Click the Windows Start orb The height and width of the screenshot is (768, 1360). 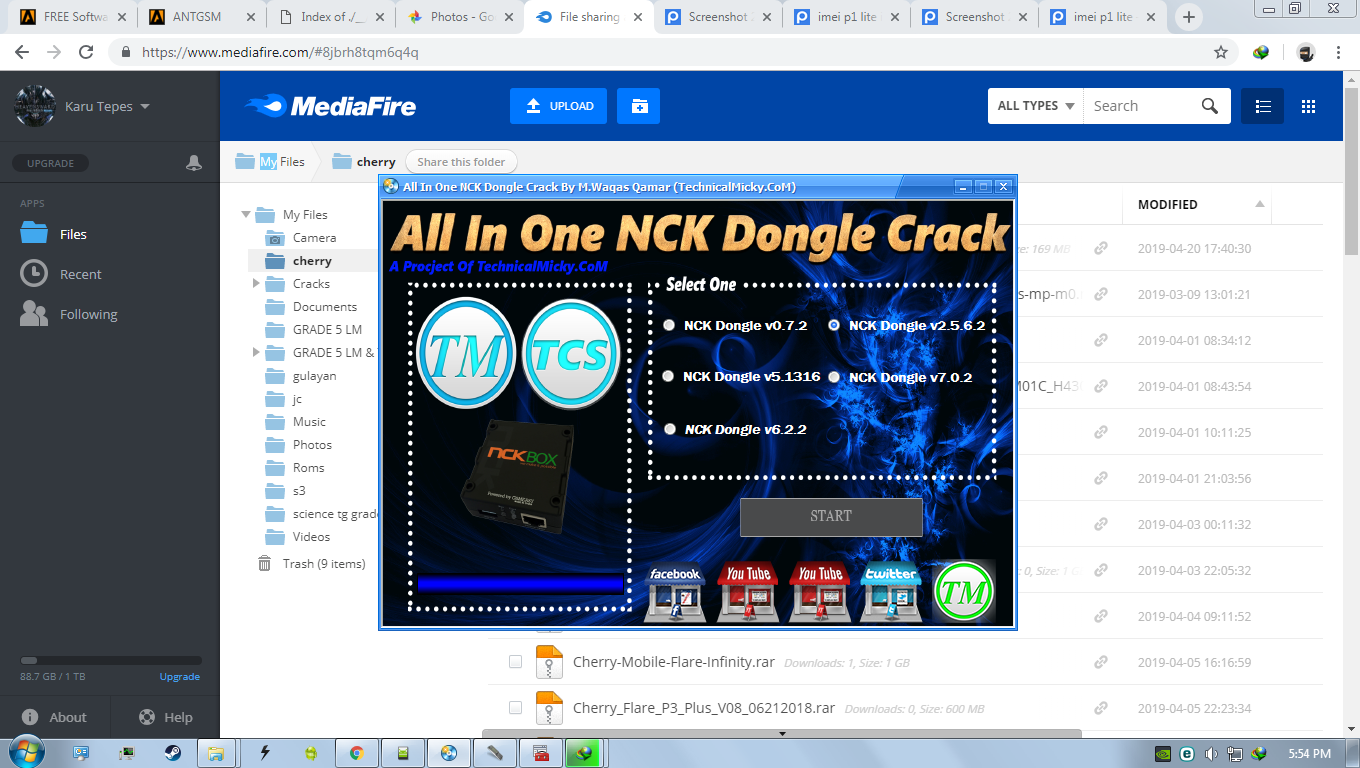(25, 751)
